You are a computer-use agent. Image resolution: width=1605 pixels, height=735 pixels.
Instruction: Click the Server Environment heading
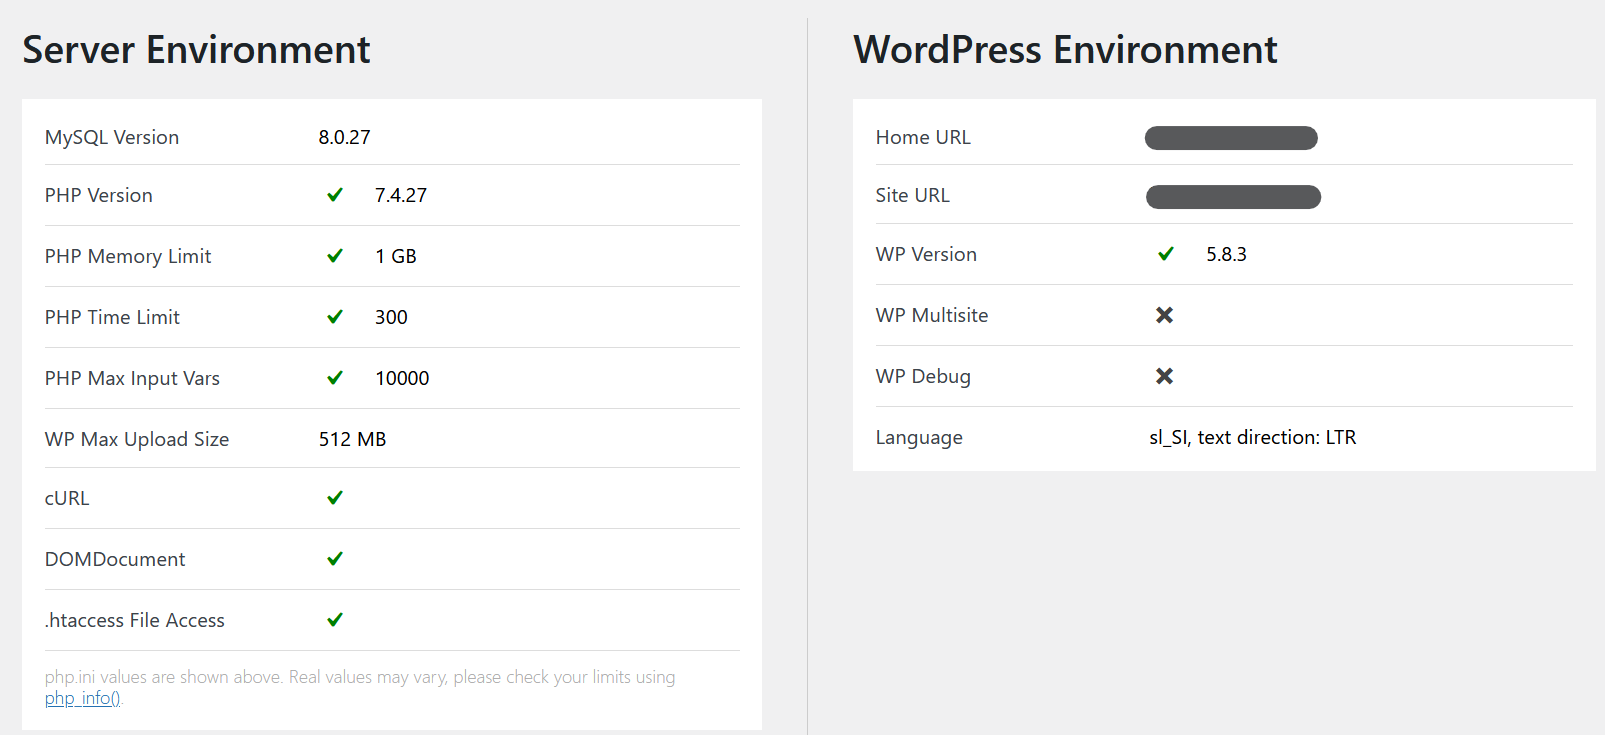point(196,50)
